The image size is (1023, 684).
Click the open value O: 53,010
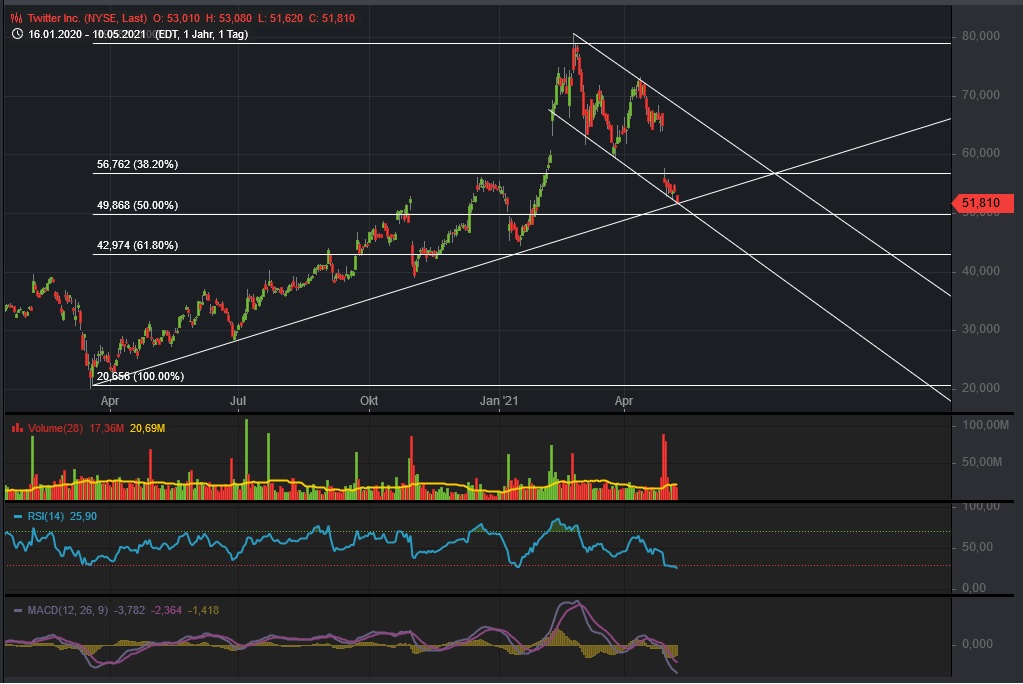(x=176, y=18)
